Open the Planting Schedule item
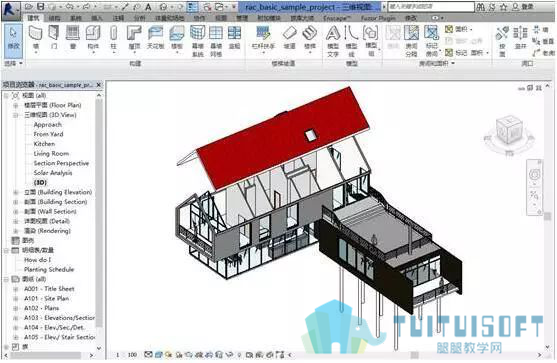This screenshot has height=363, width=557. pyautogui.click(x=49, y=270)
